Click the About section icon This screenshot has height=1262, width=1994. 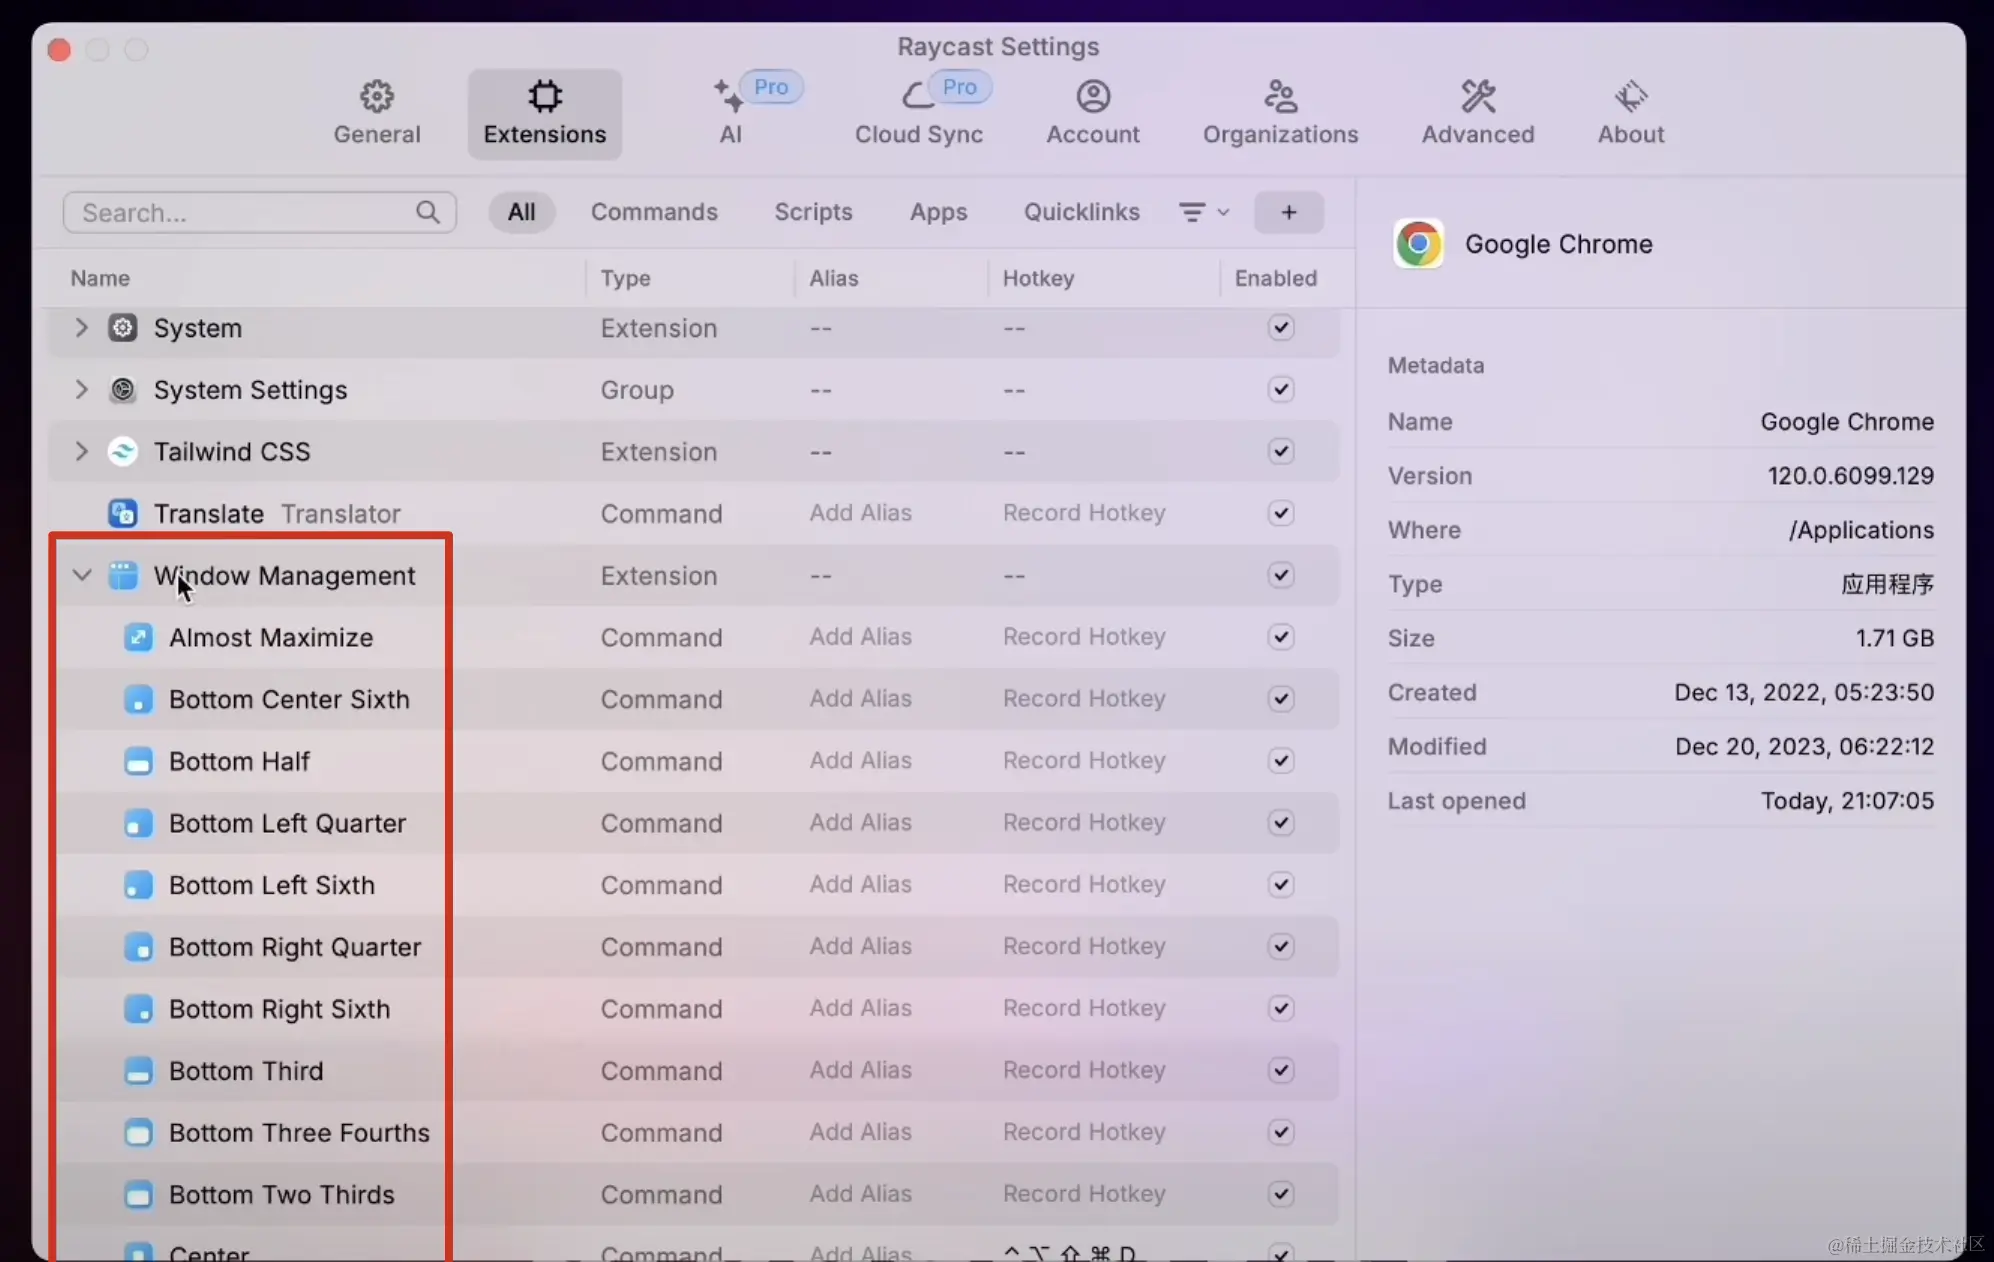(x=1631, y=96)
